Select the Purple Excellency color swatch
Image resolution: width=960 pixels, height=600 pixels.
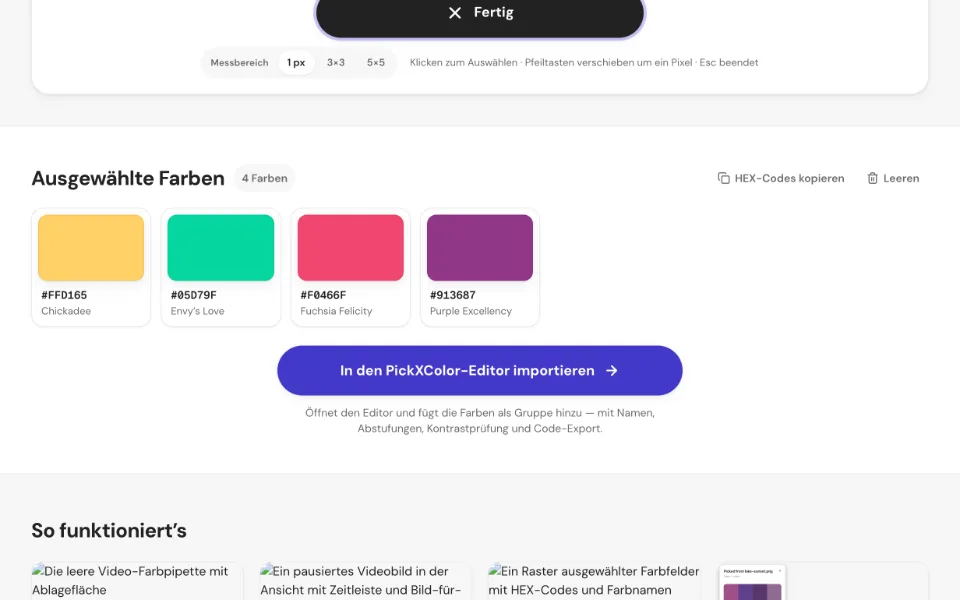(480, 247)
